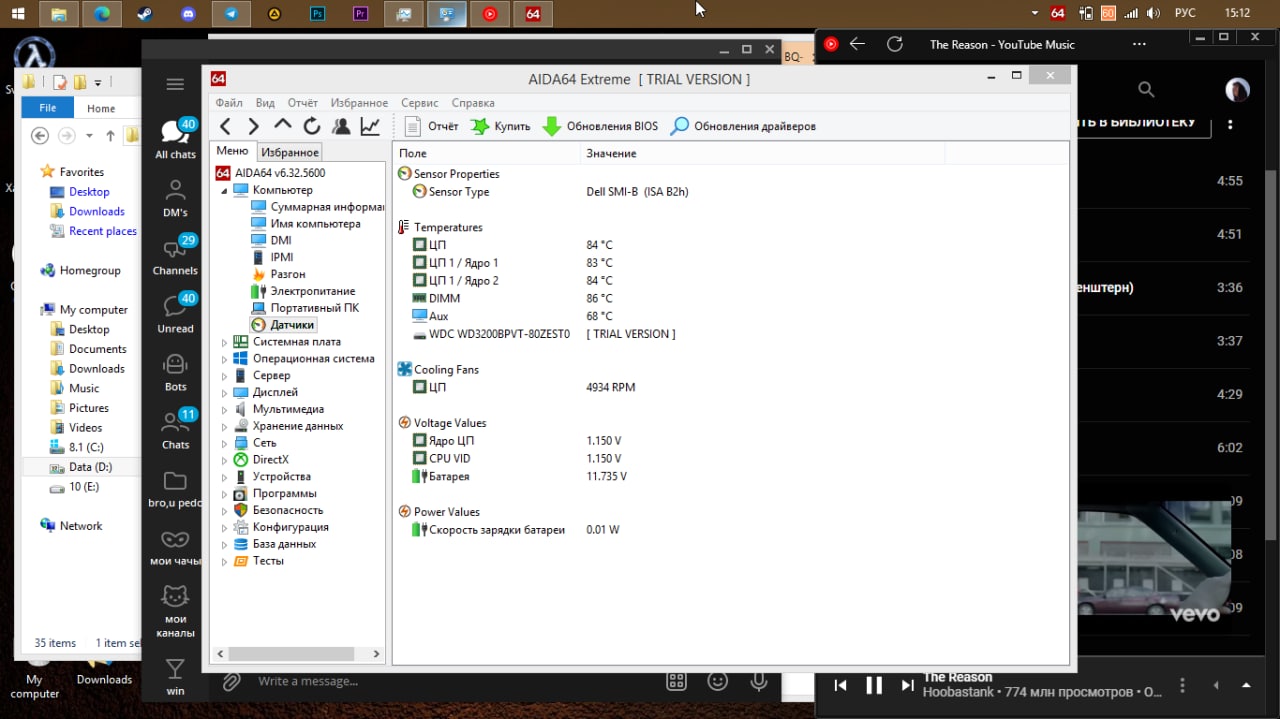The width and height of the screenshot is (1280, 719).
Task: Click Telegram voice message microphone
Action: click(759, 681)
